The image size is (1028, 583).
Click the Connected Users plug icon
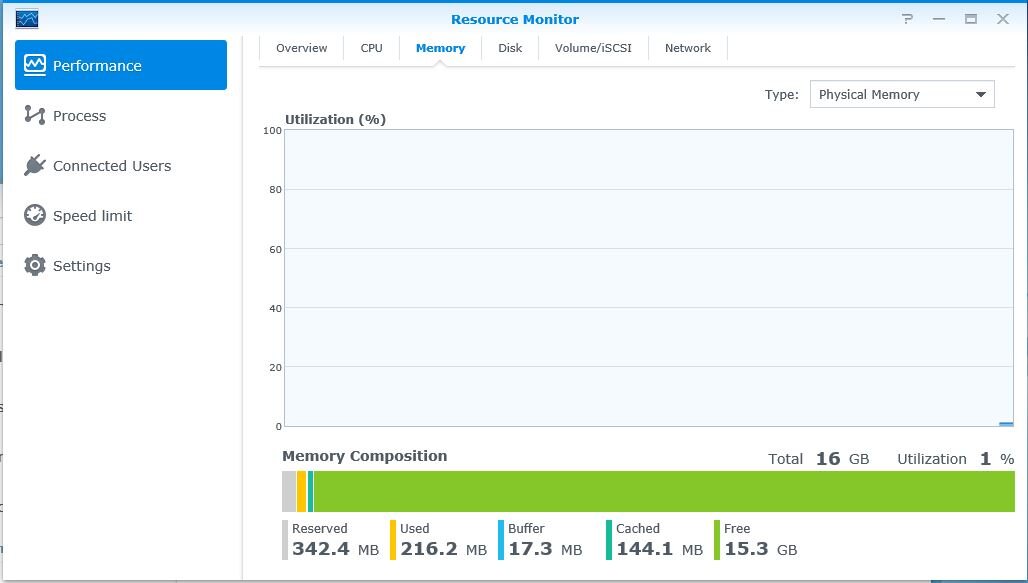point(35,166)
